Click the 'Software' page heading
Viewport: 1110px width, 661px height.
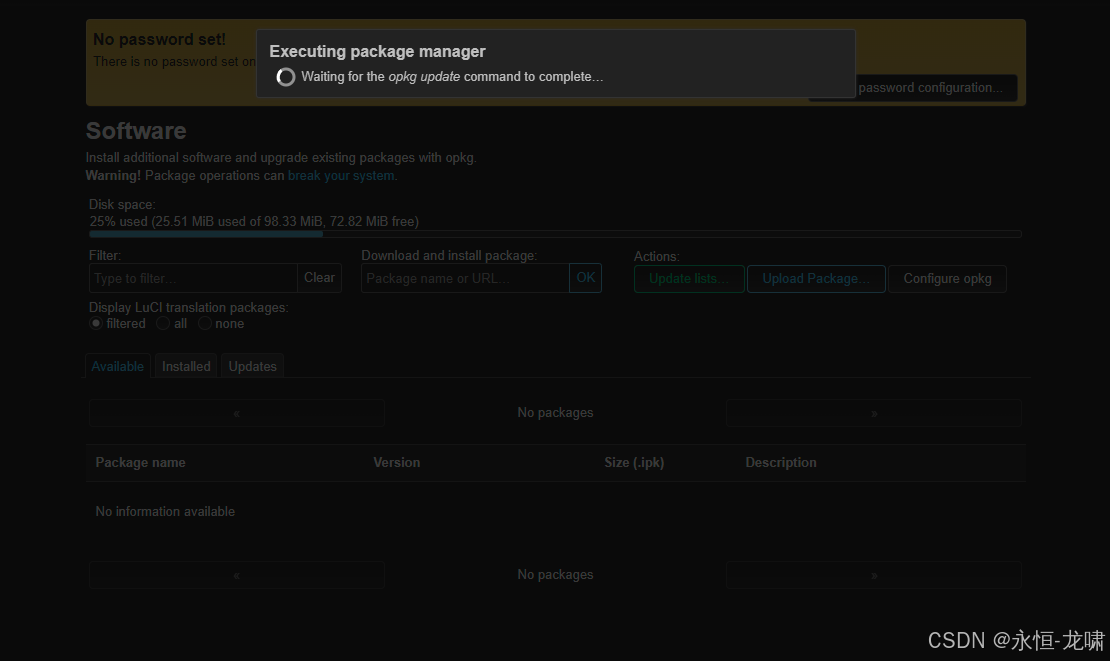point(136,131)
